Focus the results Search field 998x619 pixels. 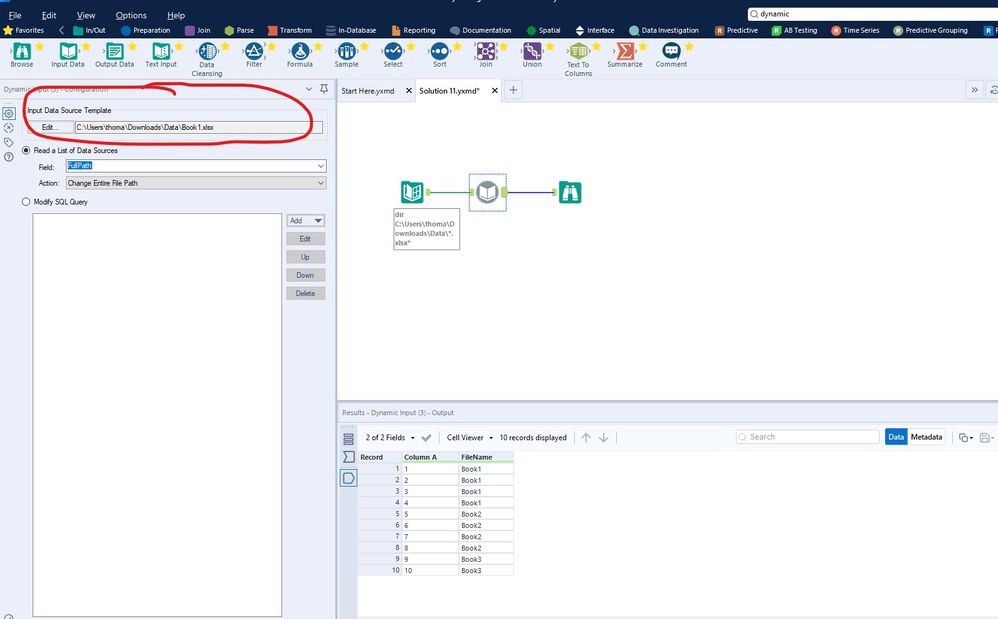coord(808,437)
